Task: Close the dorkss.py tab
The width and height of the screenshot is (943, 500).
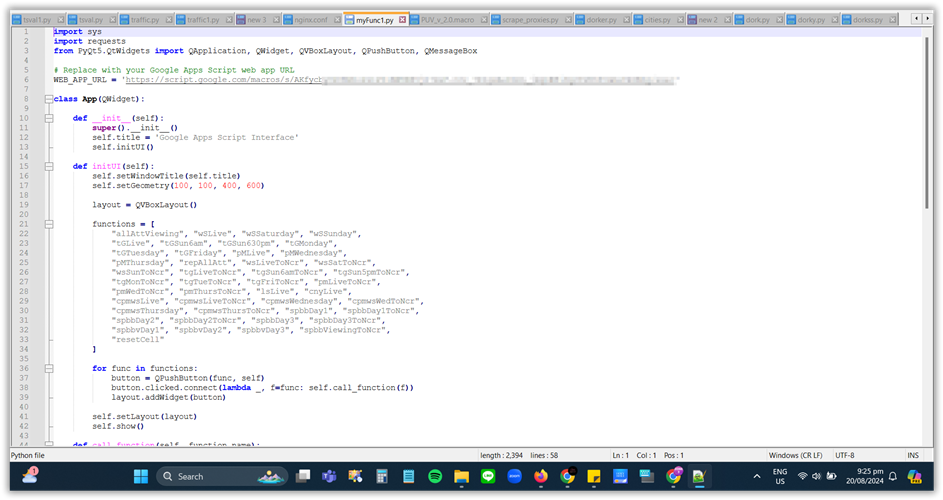Action: [x=892, y=20]
